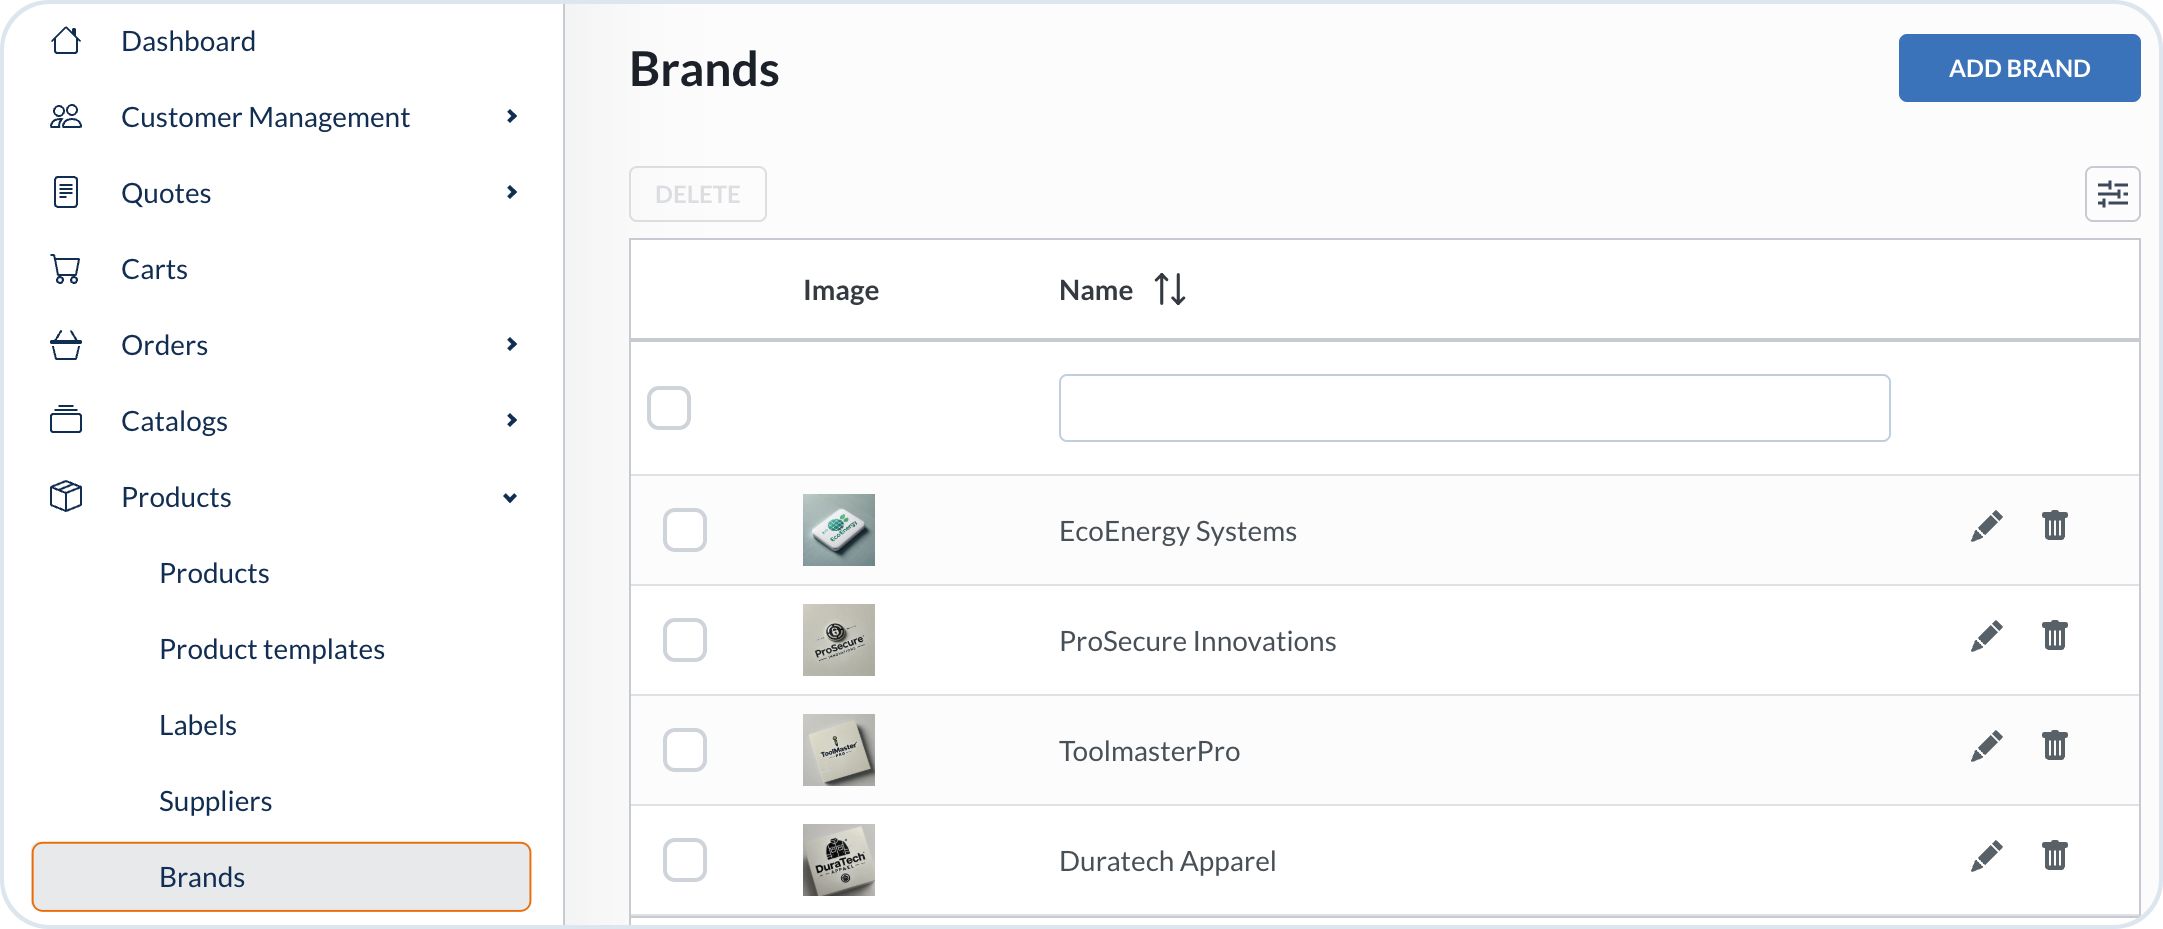The width and height of the screenshot is (2163, 929).
Task: Check the ToolmasterPro row checkbox
Action: click(685, 750)
